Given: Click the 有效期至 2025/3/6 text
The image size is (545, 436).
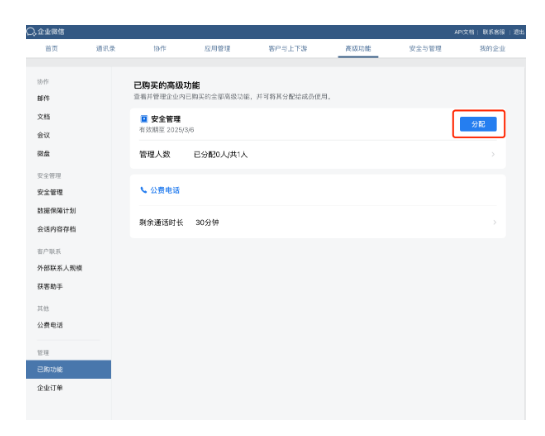Looking at the screenshot, I should click(166, 130).
